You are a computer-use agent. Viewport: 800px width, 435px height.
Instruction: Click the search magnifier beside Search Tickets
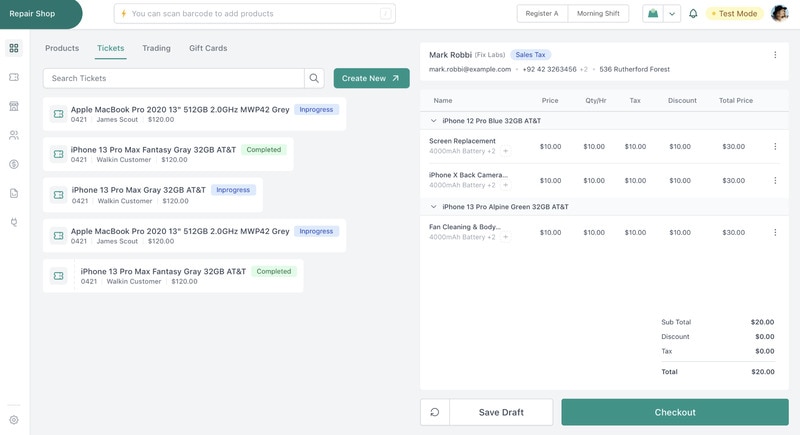(315, 78)
